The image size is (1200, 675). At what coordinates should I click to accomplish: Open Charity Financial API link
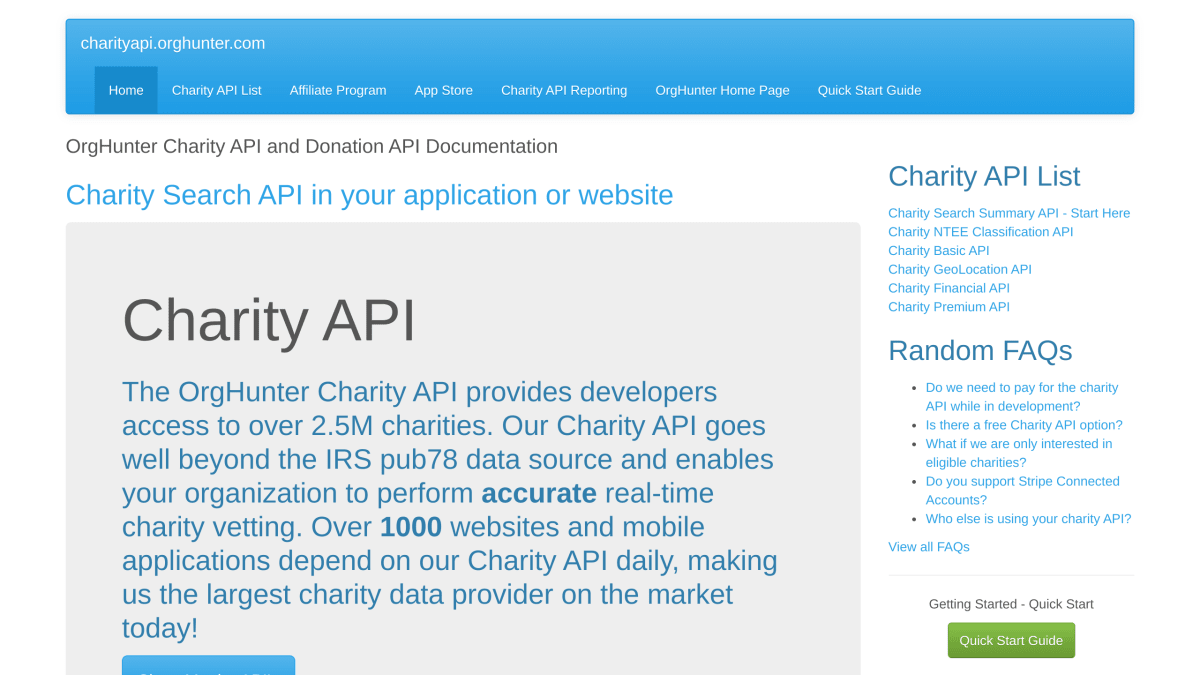[949, 288]
